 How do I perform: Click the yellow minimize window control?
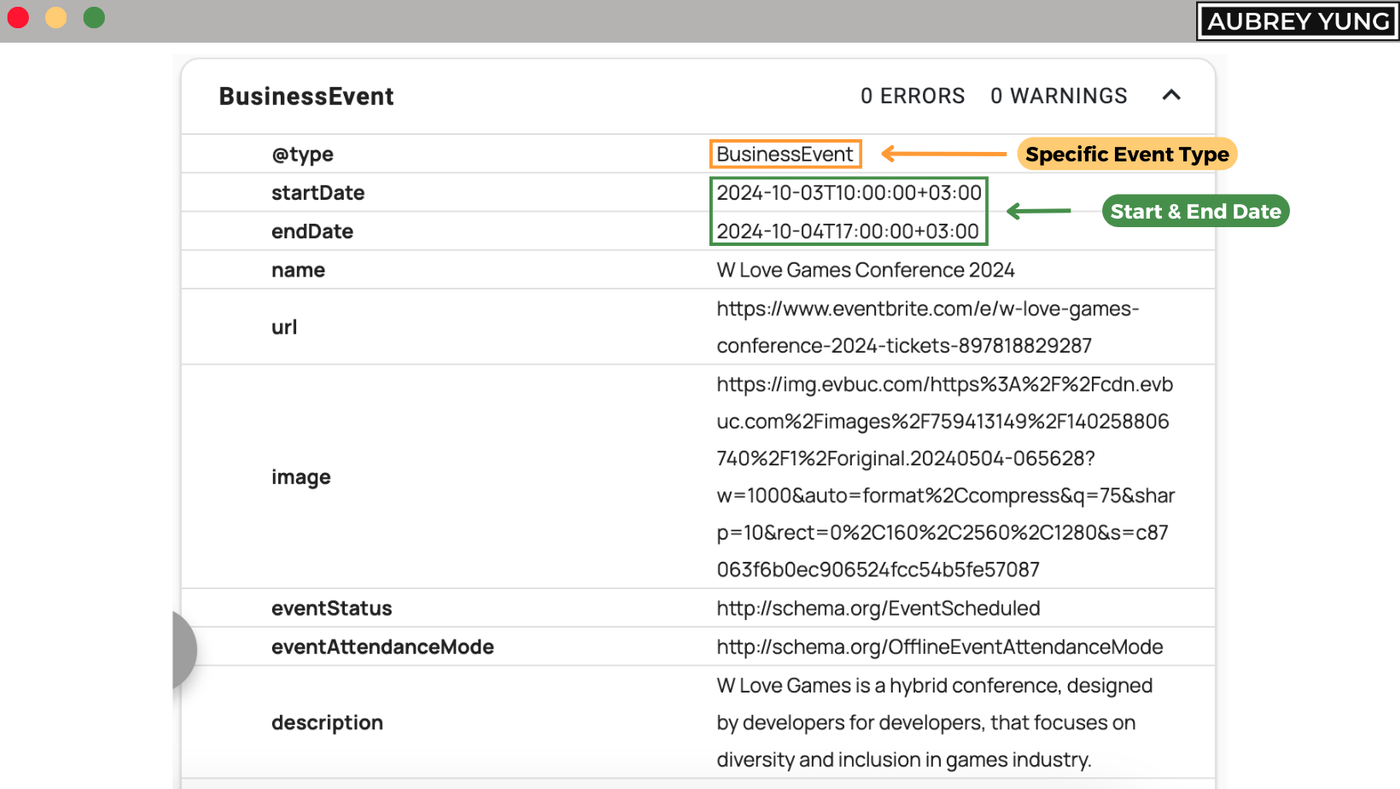pos(55,17)
